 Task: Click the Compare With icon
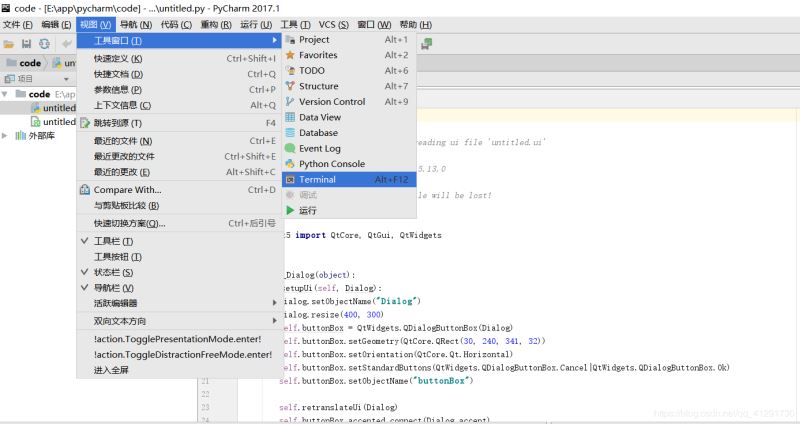tap(85, 190)
